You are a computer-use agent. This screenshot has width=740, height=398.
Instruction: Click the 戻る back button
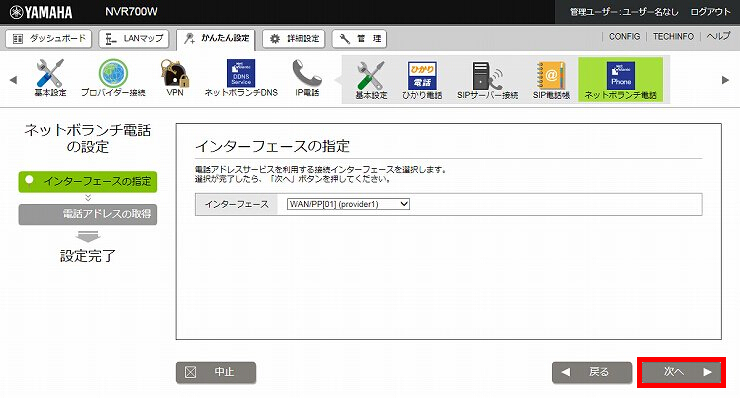(x=592, y=372)
